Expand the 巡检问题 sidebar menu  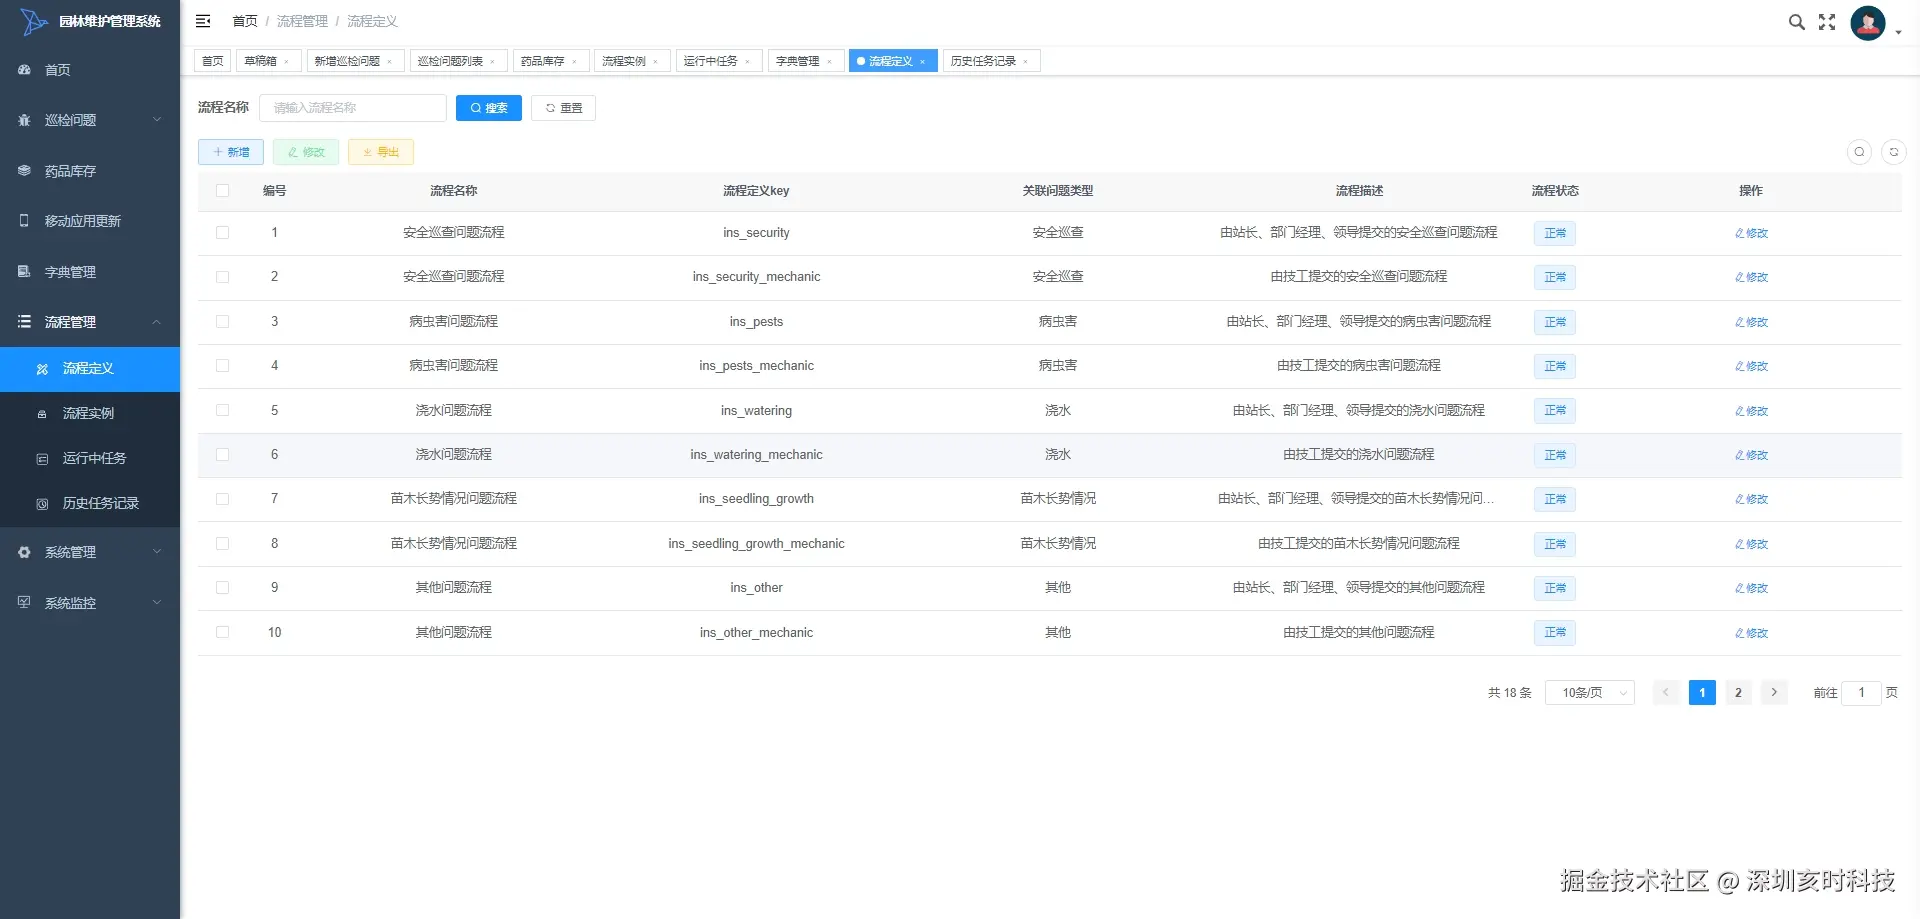[90, 120]
